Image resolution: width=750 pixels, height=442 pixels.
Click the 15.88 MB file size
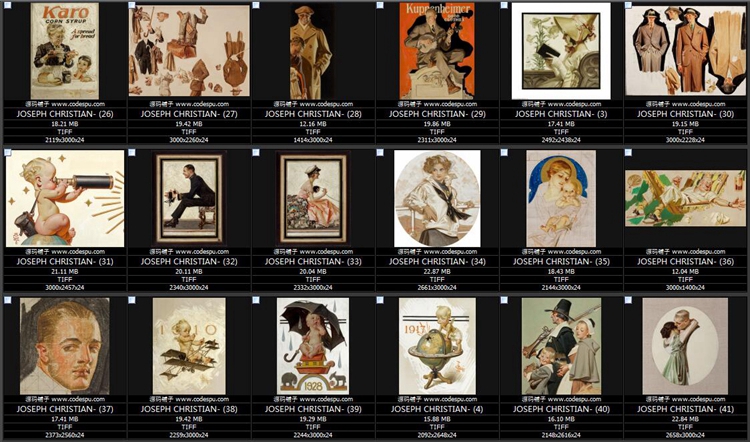pyautogui.click(x=437, y=419)
